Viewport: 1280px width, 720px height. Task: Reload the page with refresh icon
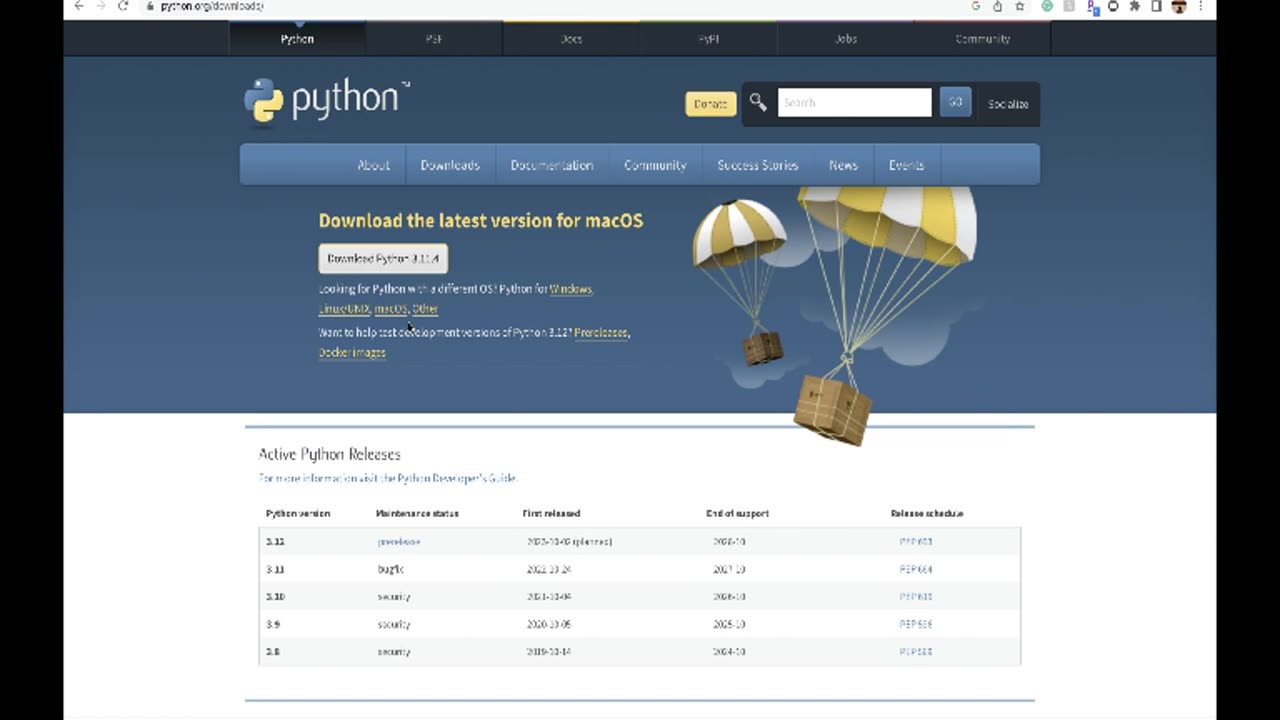tap(123, 6)
